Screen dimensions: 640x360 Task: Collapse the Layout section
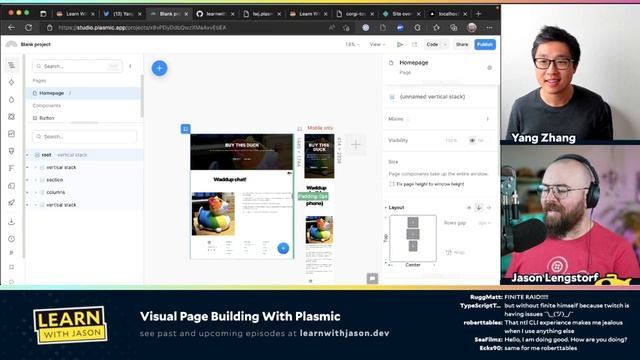point(386,208)
